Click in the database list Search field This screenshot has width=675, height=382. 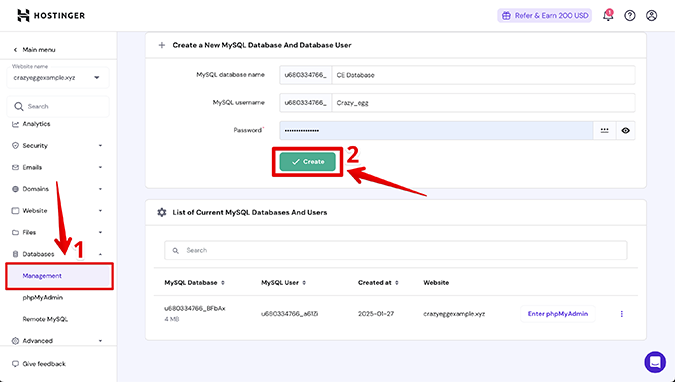point(396,251)
